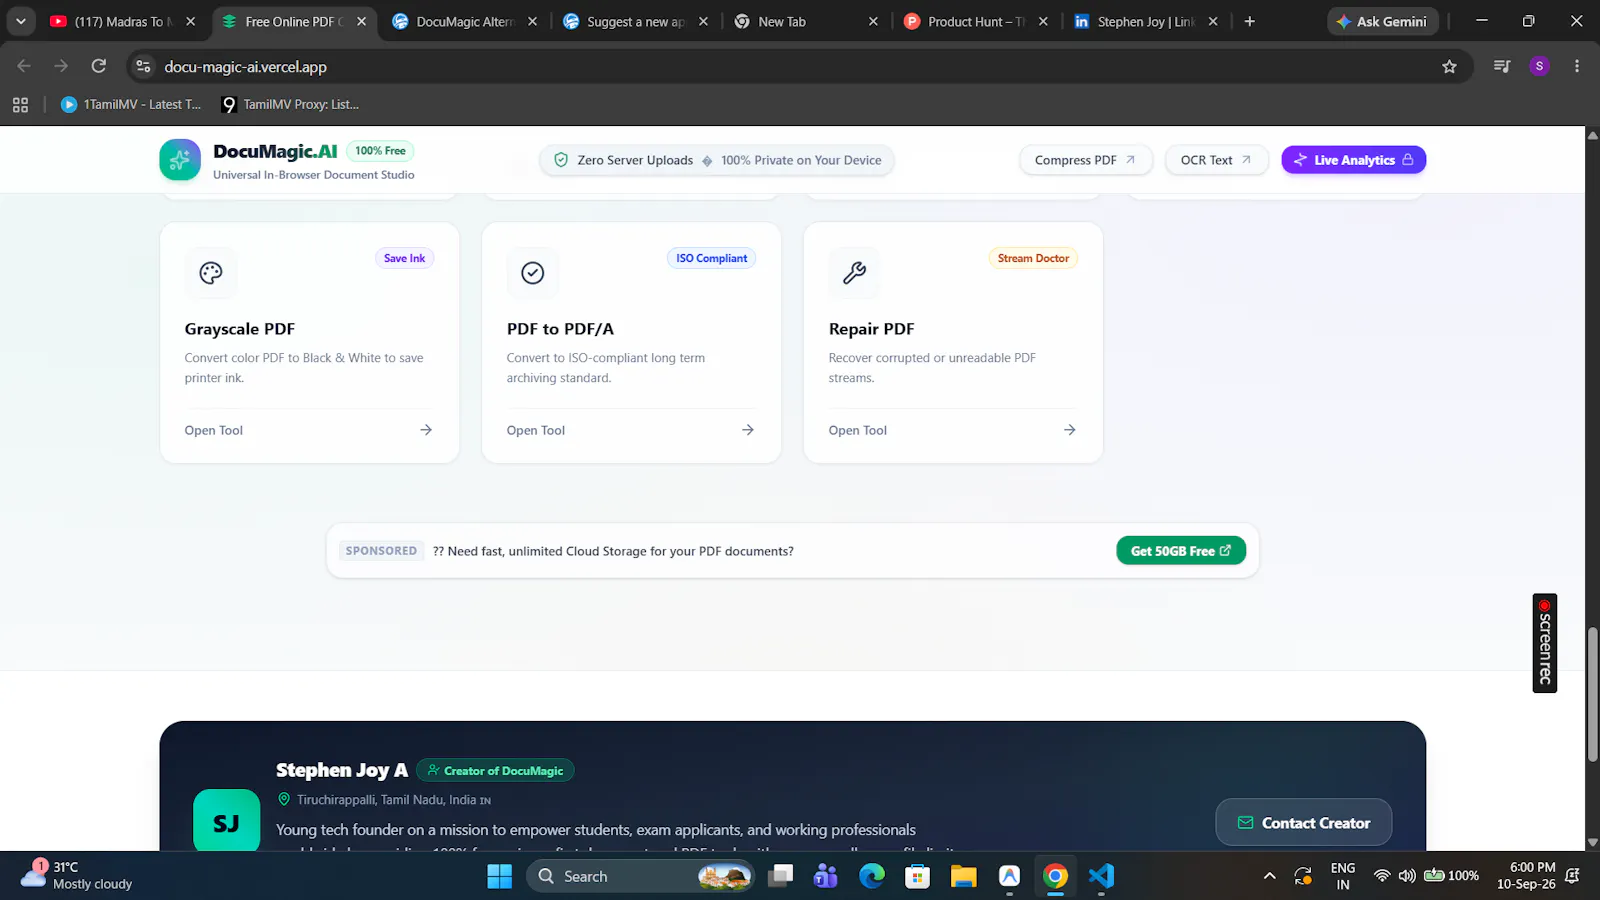This screenshot has width=1600, height=900.
Task: Switch to the Stephen Joy LinkedIn tab
Action: tap(1146, 21)
